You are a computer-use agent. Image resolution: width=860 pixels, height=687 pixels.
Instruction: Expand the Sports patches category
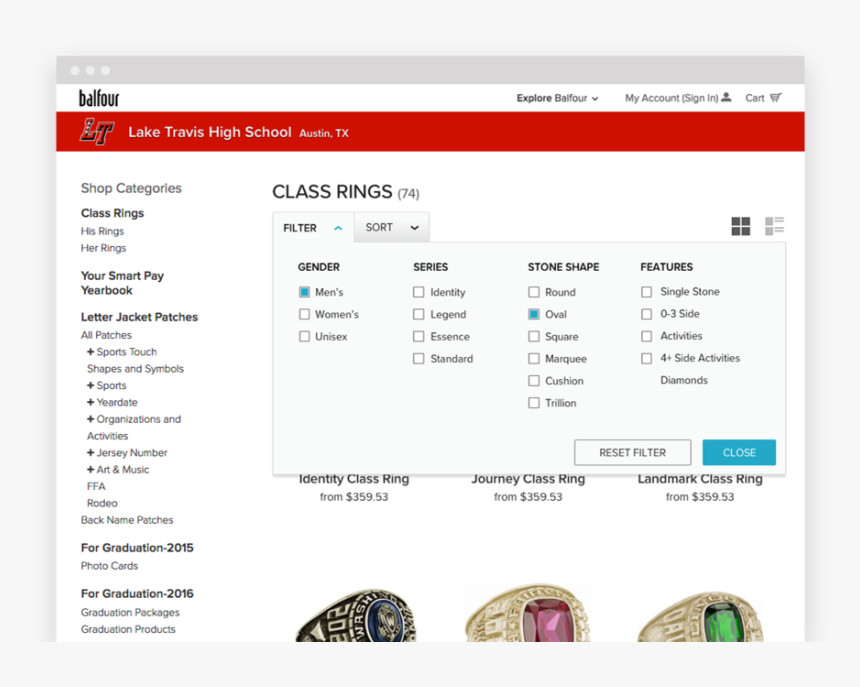pyautogui.click(x=90, y=385)
